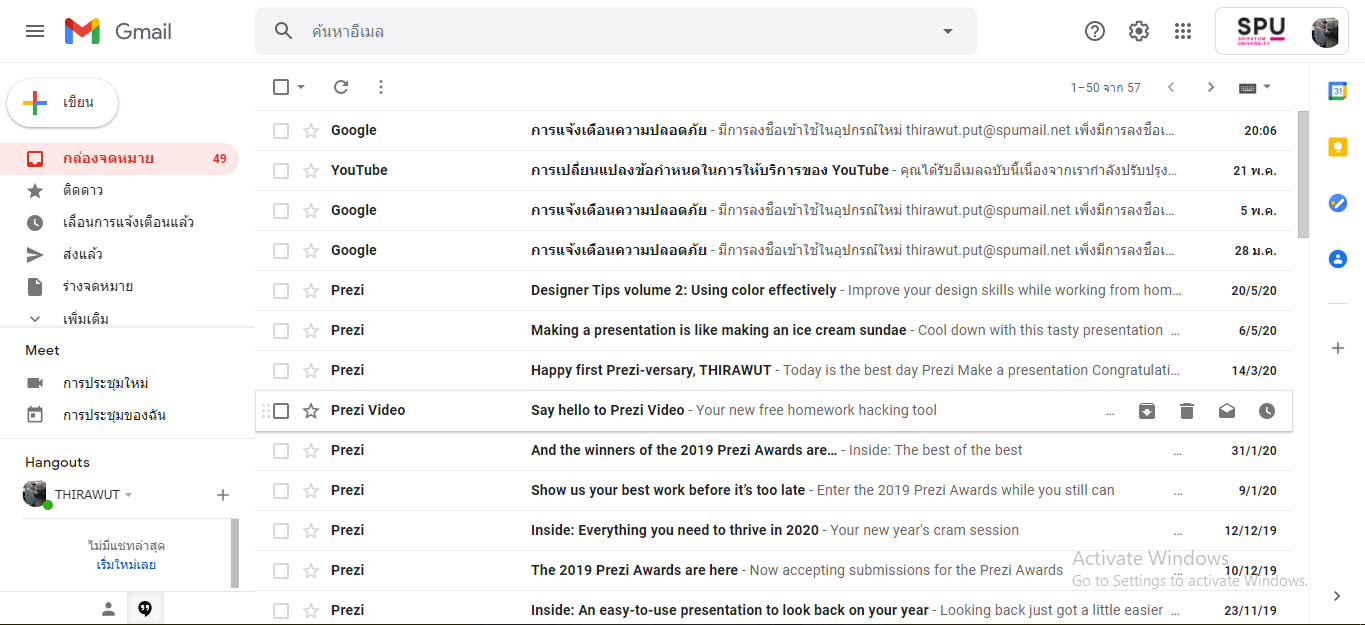Open the ส่งแล้ว sent folder
The height and width of the screenshot is (625, 1365).
pyautogui.click(x=120, y=254)
